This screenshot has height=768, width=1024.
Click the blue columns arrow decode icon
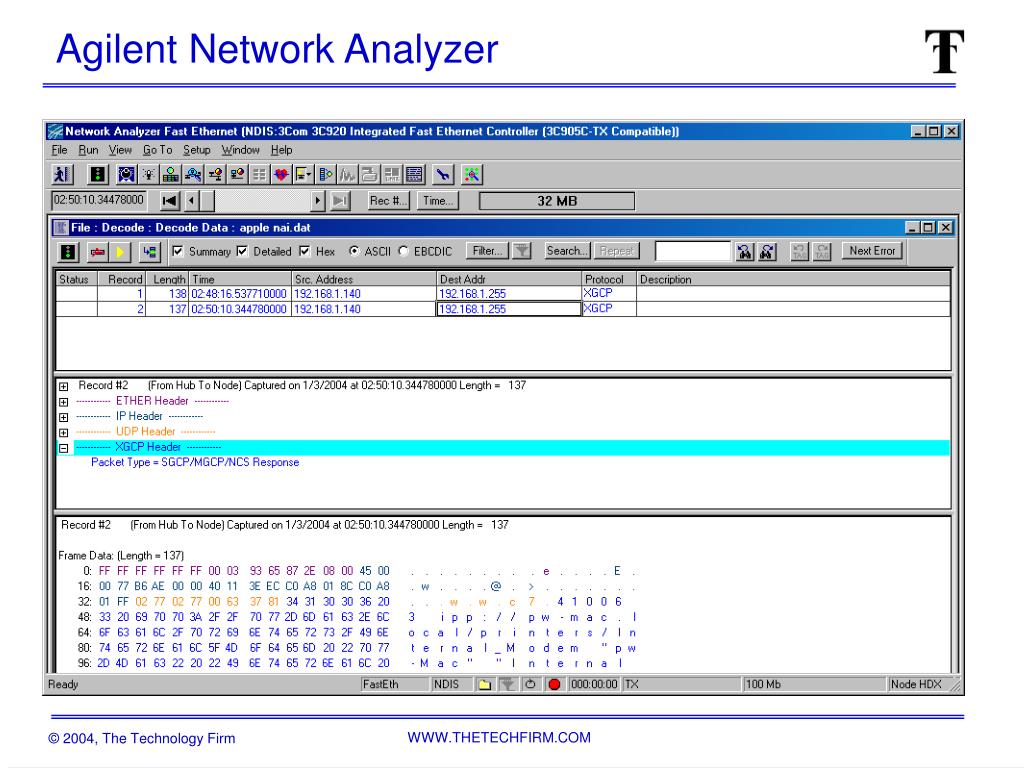click(325, 174)
